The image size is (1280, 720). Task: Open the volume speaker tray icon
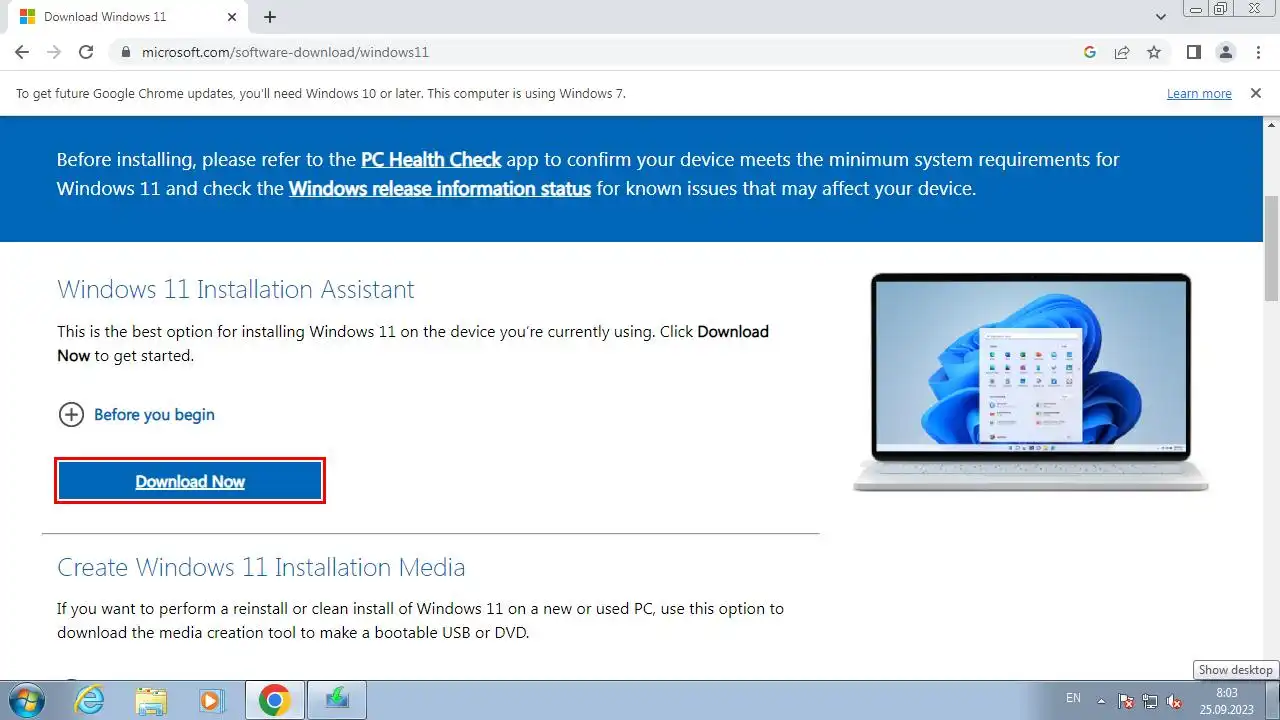1174,700
